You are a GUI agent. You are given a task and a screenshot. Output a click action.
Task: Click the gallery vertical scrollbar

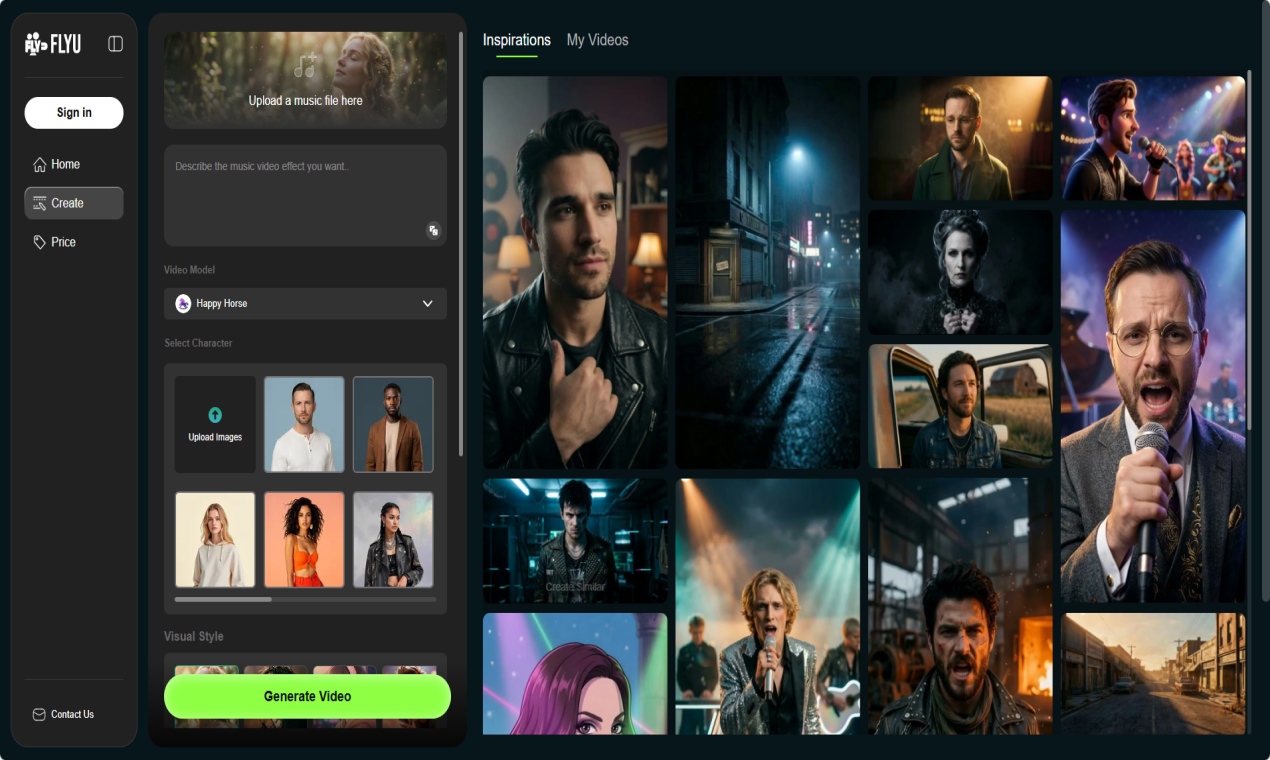tap(1250, 250)
